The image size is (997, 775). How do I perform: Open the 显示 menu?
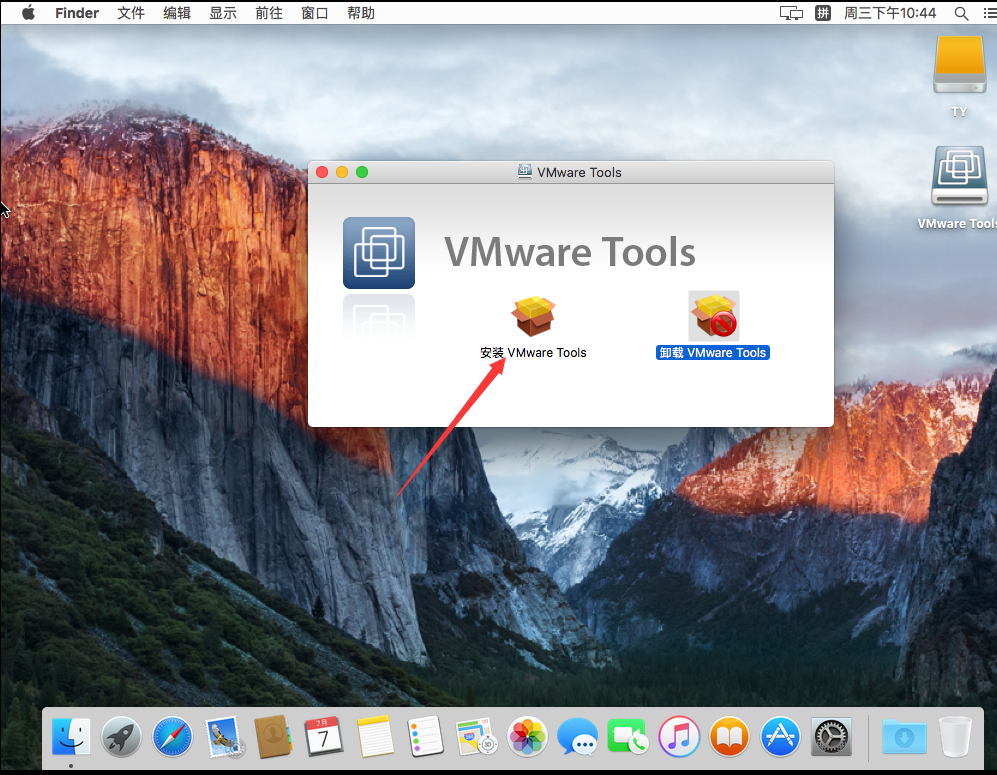[223, 13]
